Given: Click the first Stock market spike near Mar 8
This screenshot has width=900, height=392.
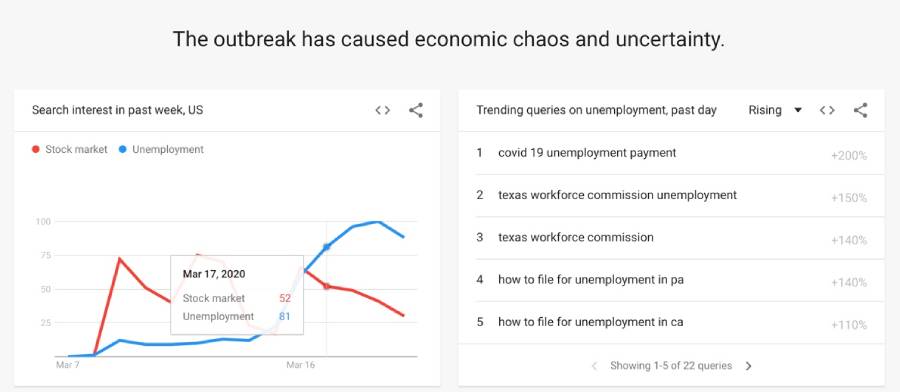Looking at the screenshot, I should (119, 259).
